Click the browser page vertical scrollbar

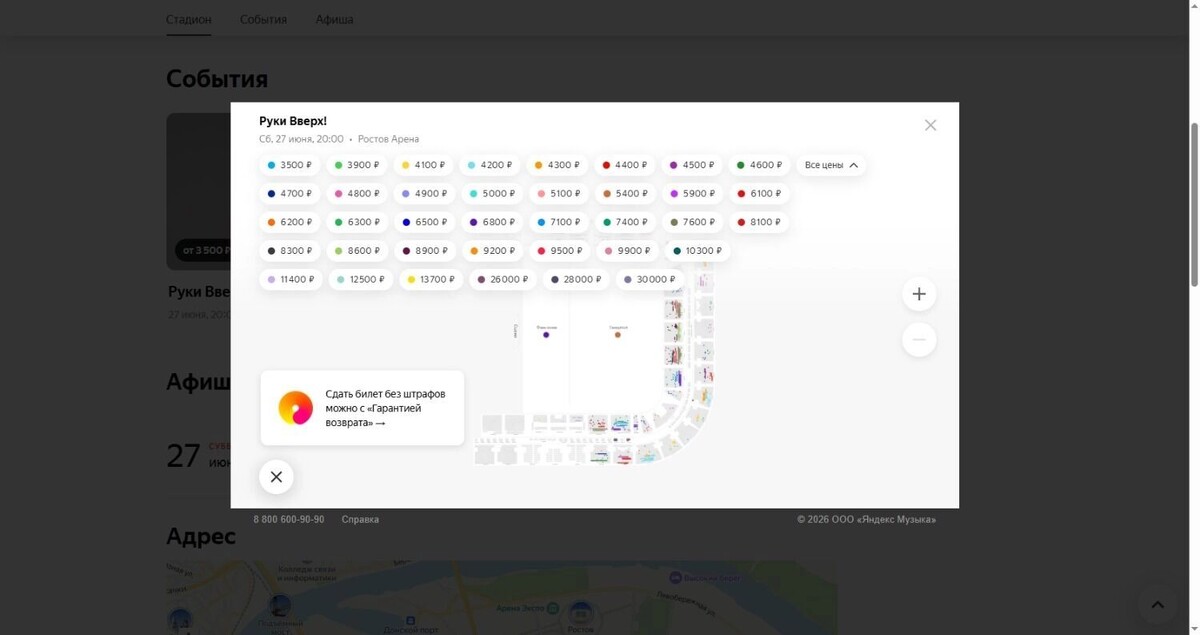point(1194,204)
